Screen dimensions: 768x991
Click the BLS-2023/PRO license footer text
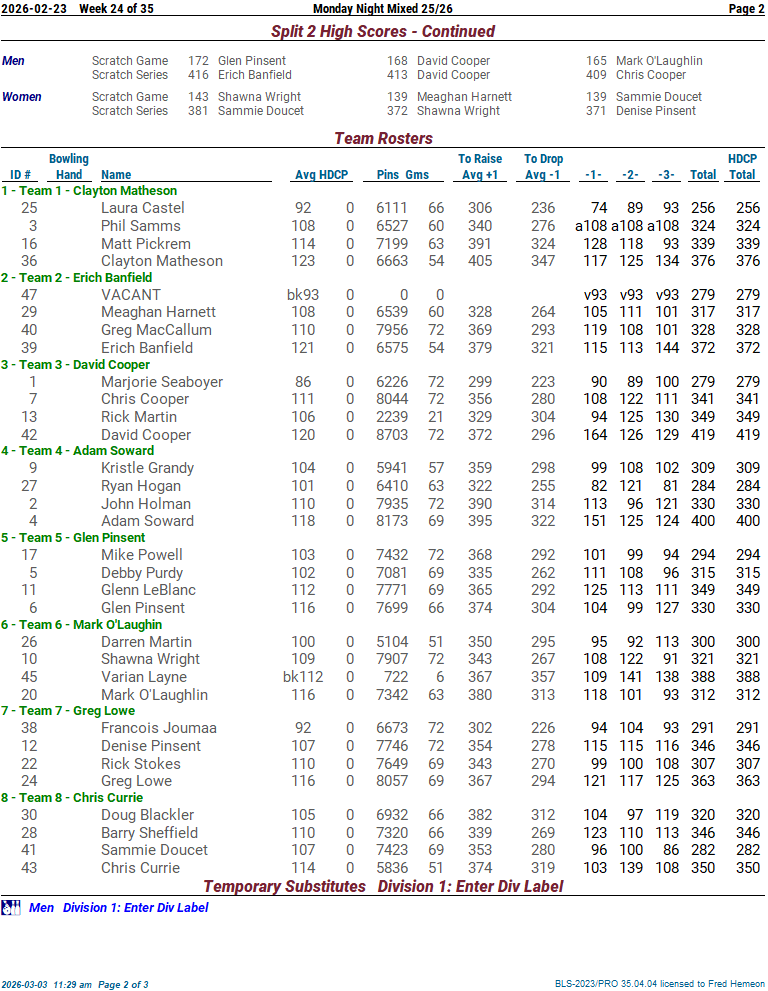[x=659, y=984]
